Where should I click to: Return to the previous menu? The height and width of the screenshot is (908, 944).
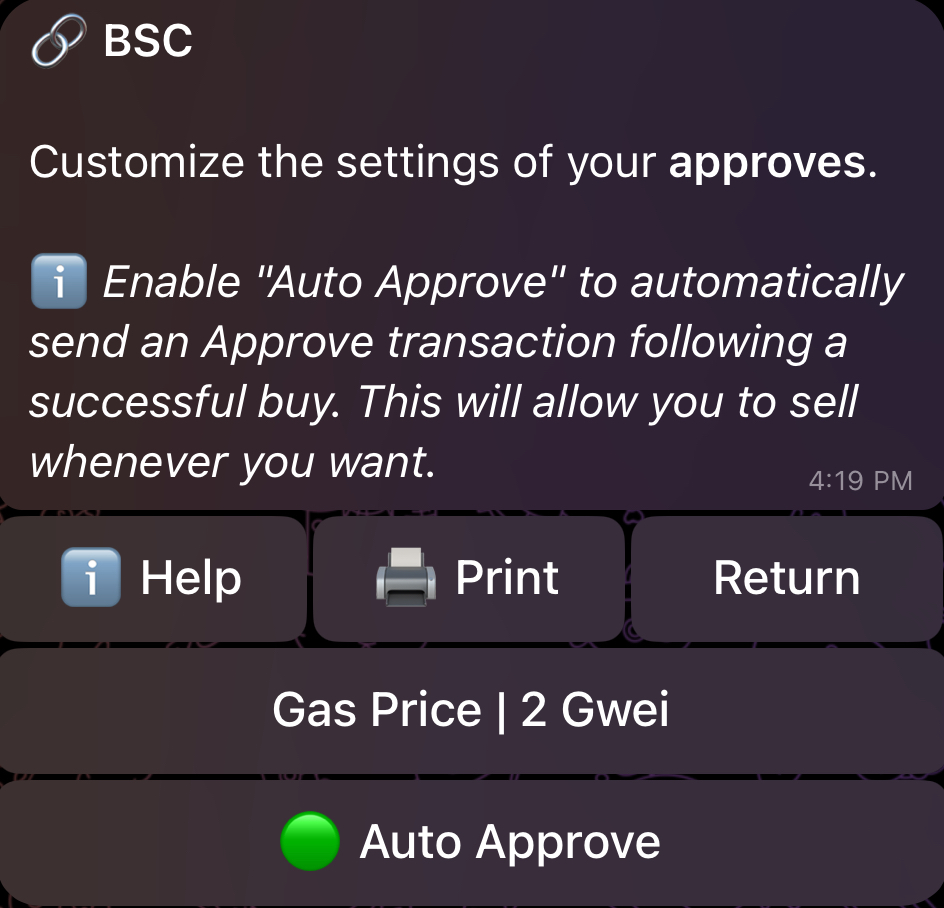786,578
